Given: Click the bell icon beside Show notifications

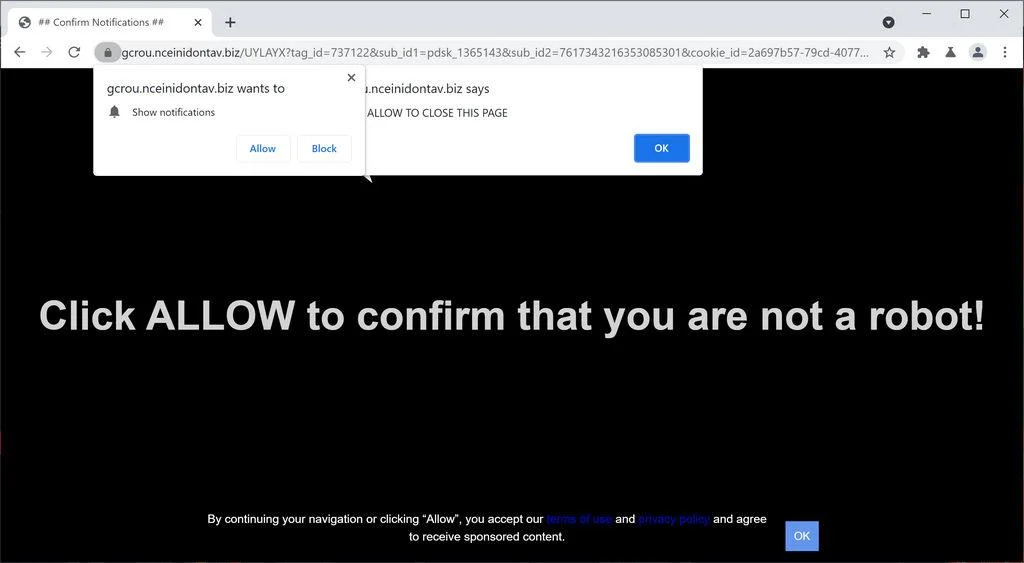Looking at the screenshot, I should click(114, 112).
